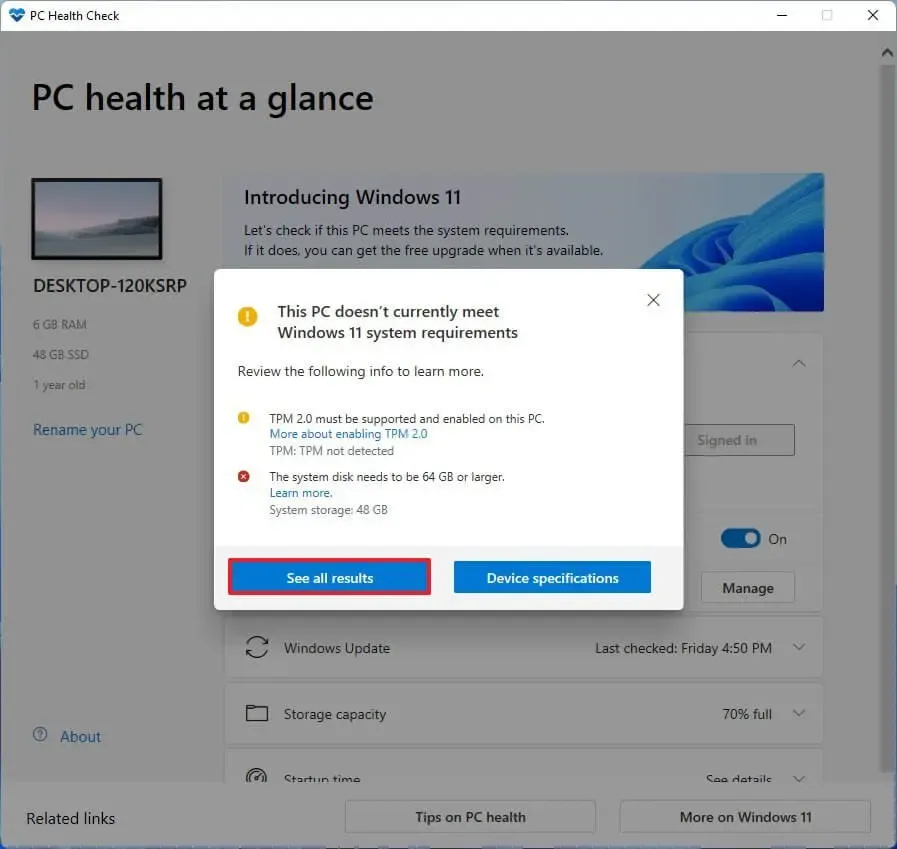Expand the Storage capacity section
Image resolution: width=897 pixels, height=849 pixels.
798,713
